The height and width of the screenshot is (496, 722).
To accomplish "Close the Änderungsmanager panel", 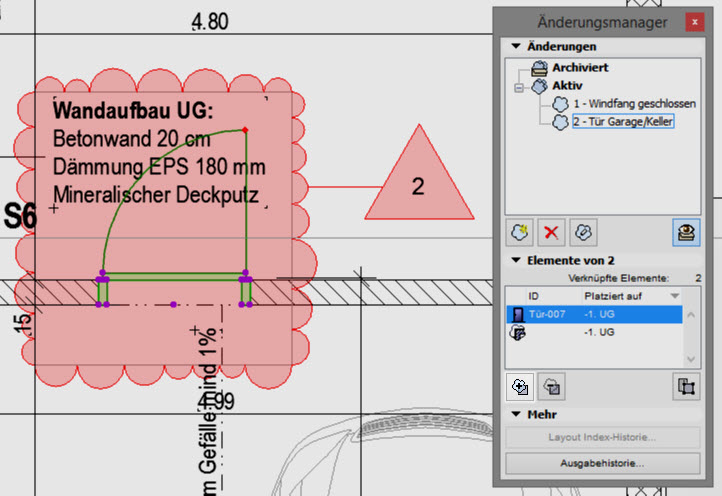I will pos(695,22).
